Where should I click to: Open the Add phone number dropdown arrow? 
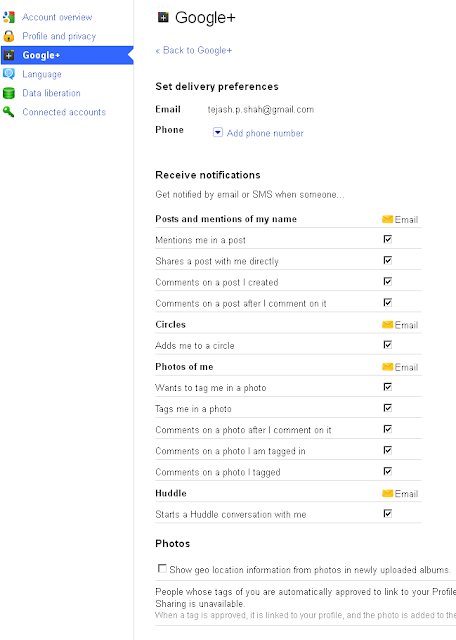tap(218, 132)
